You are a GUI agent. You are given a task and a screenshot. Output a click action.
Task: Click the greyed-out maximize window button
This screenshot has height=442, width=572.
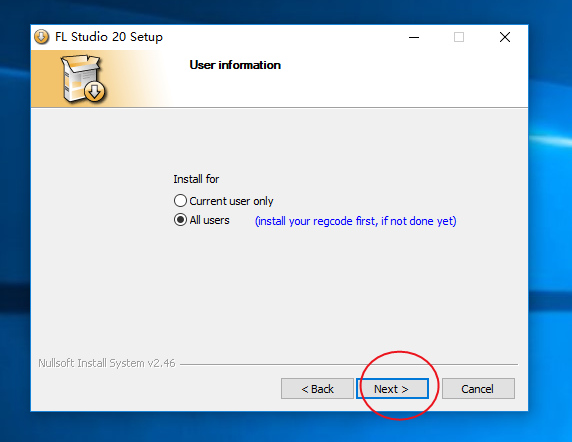(x=459, y=37)
